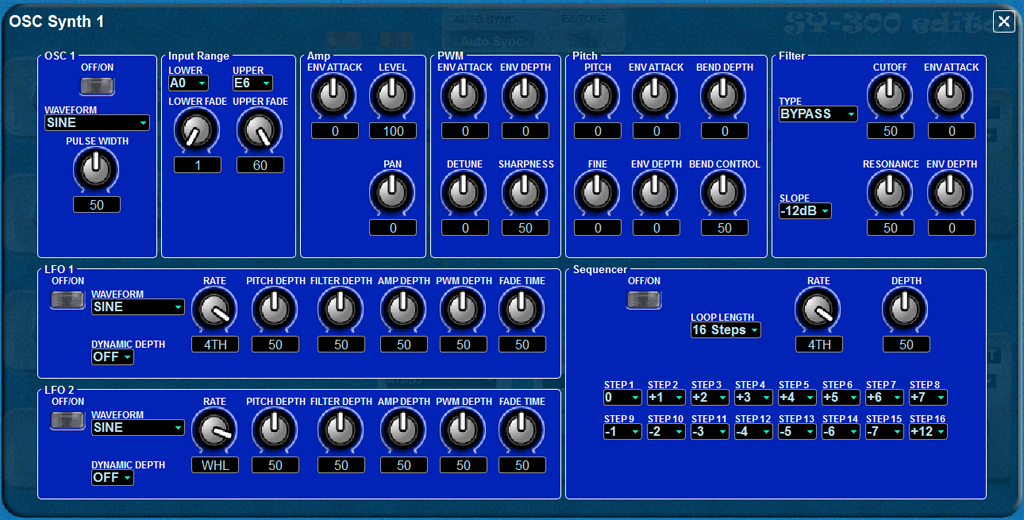1024x520 pixels.
Task: Open the STEP 12 value dropdown
Action: pos(753,431)
